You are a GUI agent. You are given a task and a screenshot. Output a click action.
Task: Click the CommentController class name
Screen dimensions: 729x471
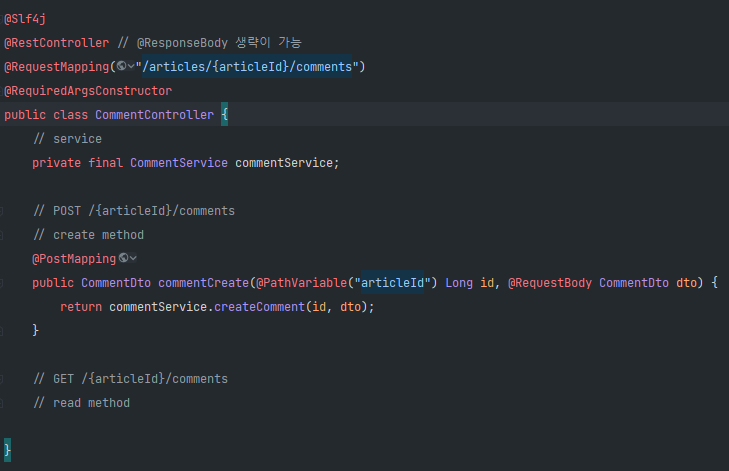(x=154, y=115)
